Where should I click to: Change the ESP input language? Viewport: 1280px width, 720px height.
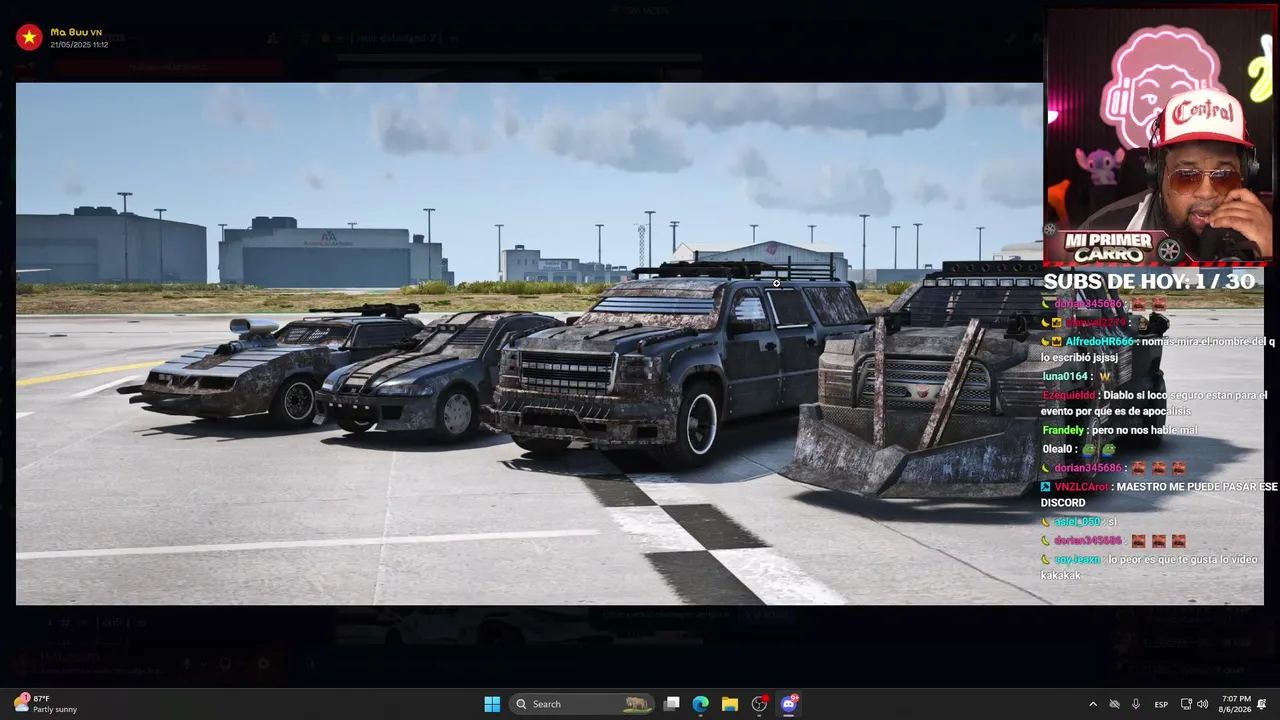pos(1161,704)
